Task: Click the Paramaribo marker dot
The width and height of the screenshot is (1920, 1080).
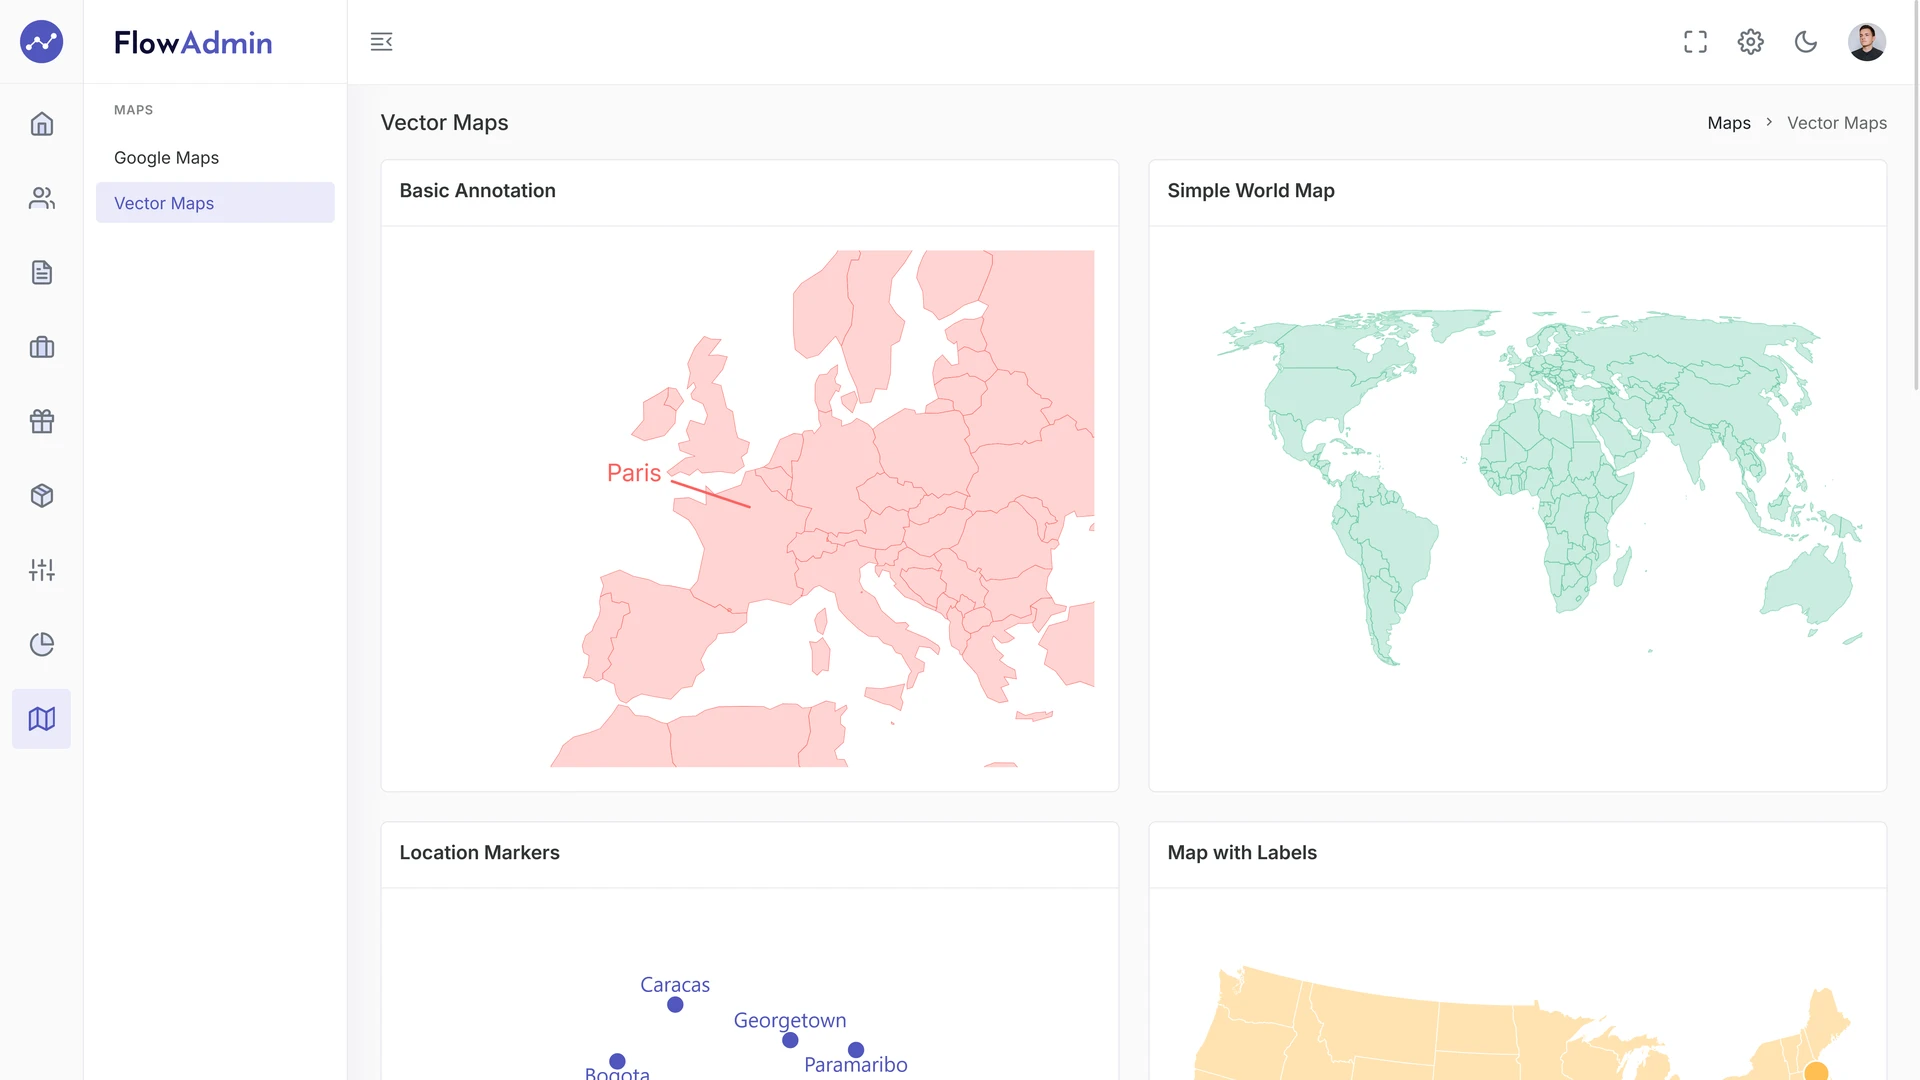Action: [x=856, y=1050]
